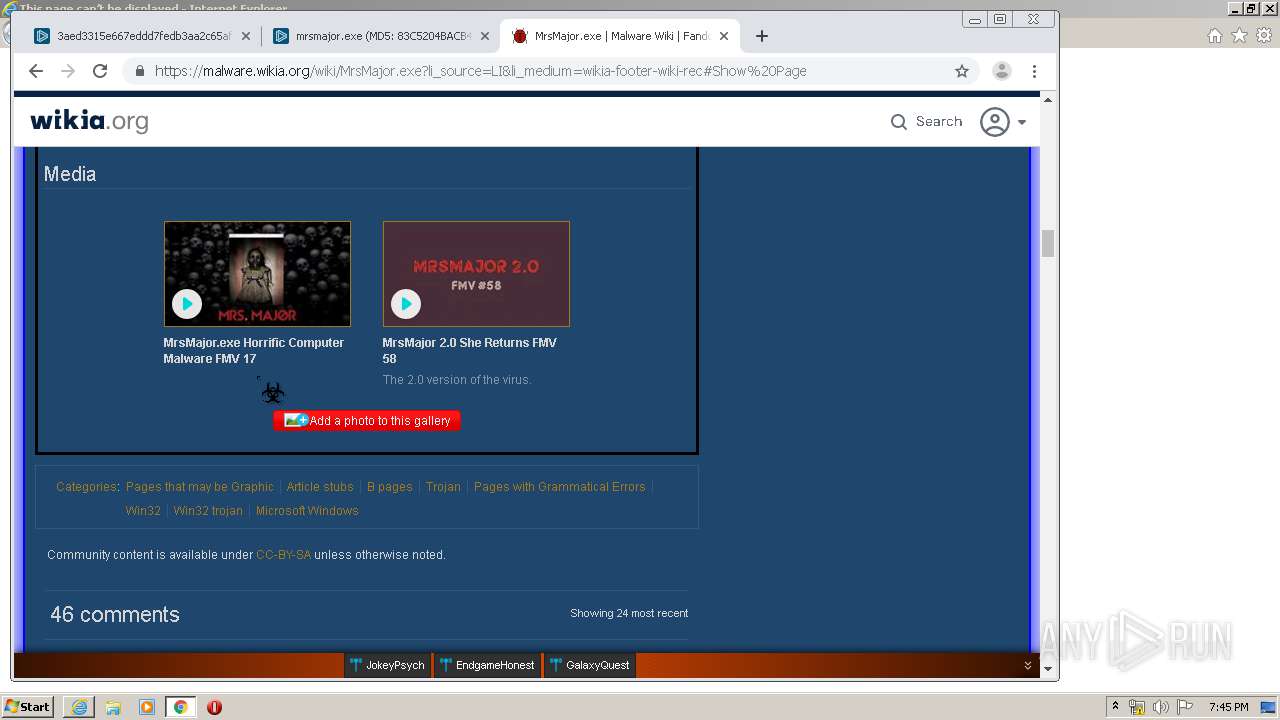Select 'The 2.0 version of the virus.' caption
Screen dimensions: 1280x720
457,380
